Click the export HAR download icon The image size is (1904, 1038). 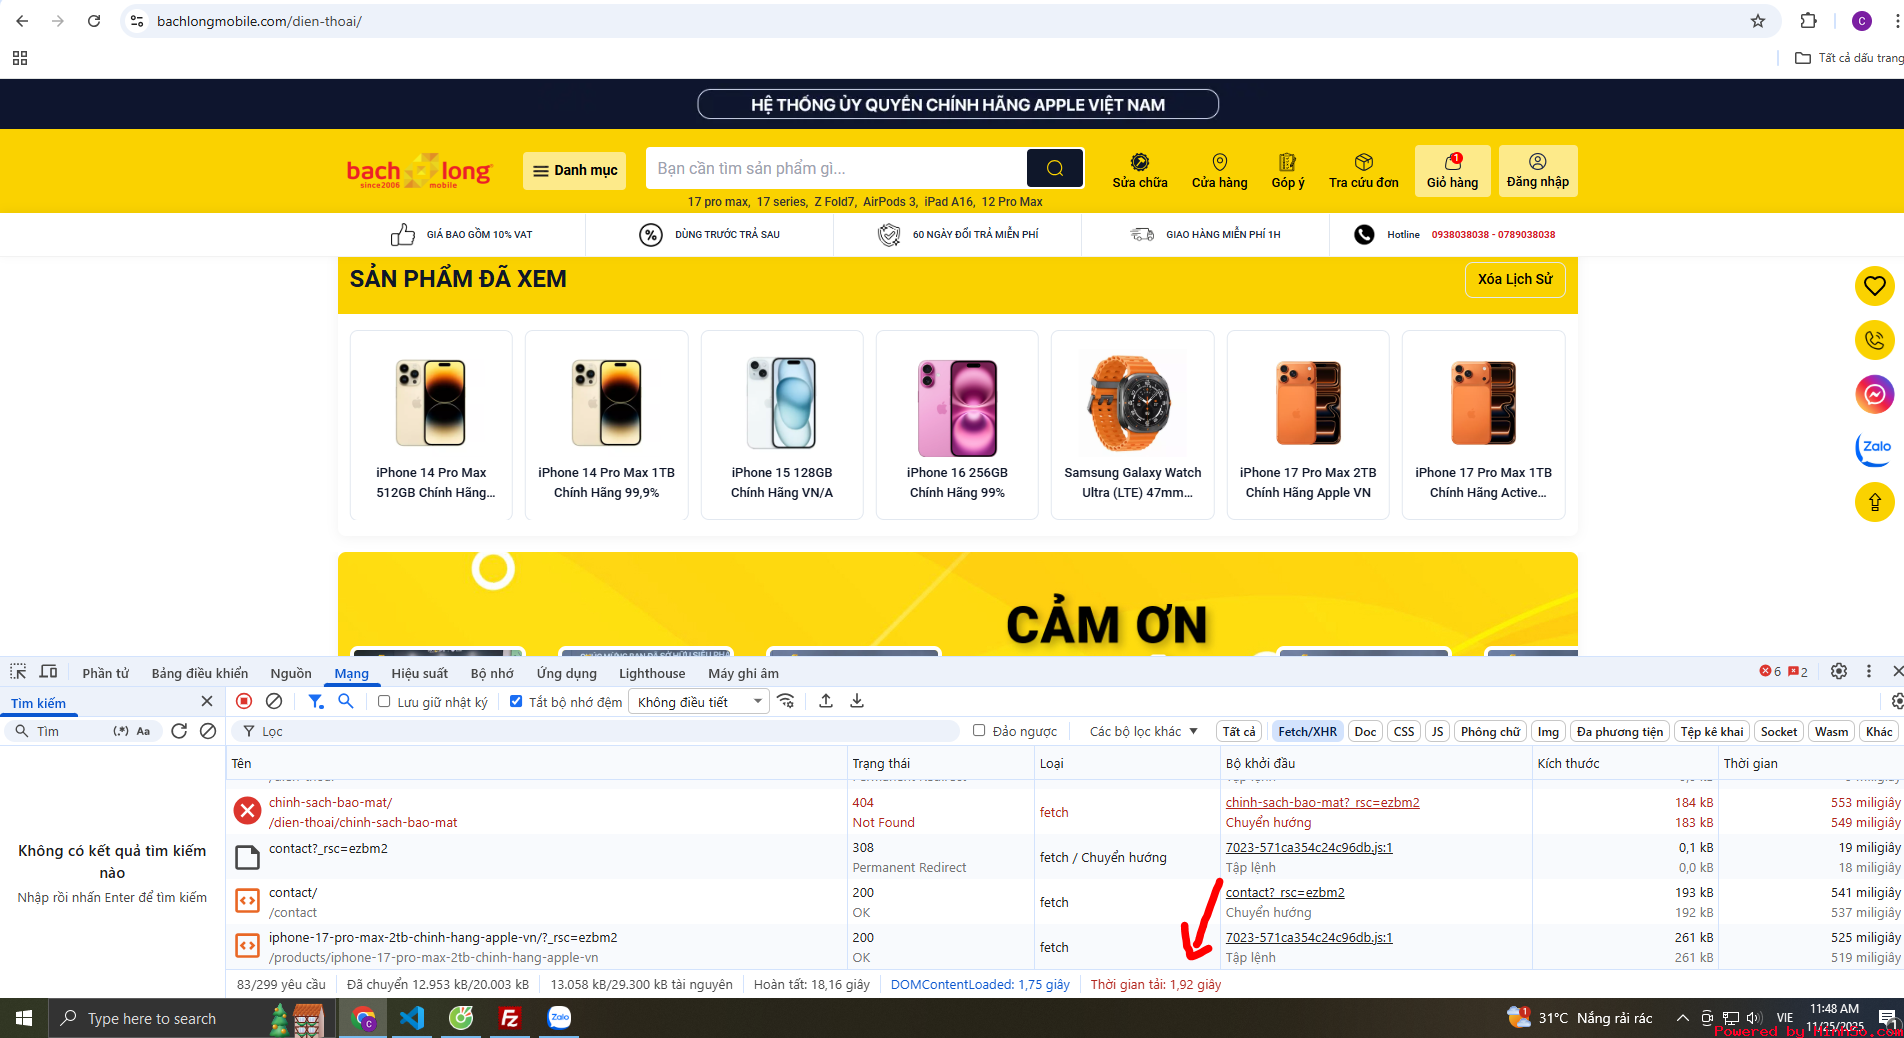(857, 702)
